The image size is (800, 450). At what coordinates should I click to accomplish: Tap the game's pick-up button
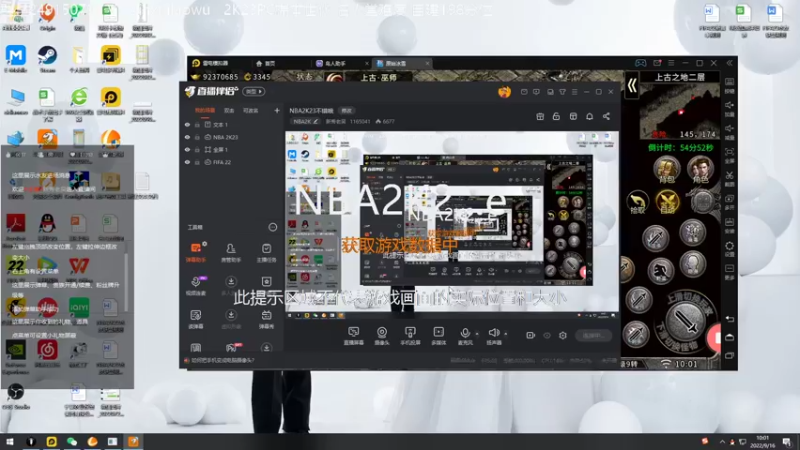[637, 202]
